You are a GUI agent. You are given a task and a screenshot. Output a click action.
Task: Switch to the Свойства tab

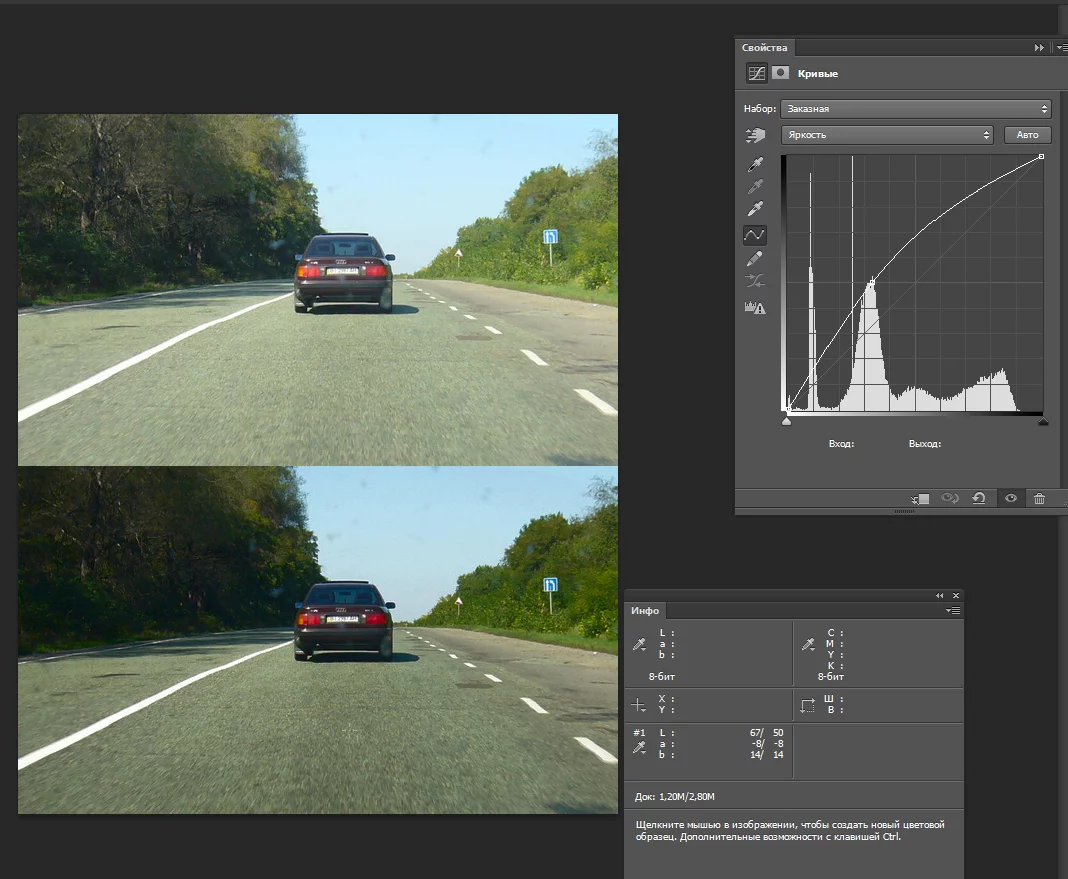tap(764, 48)
